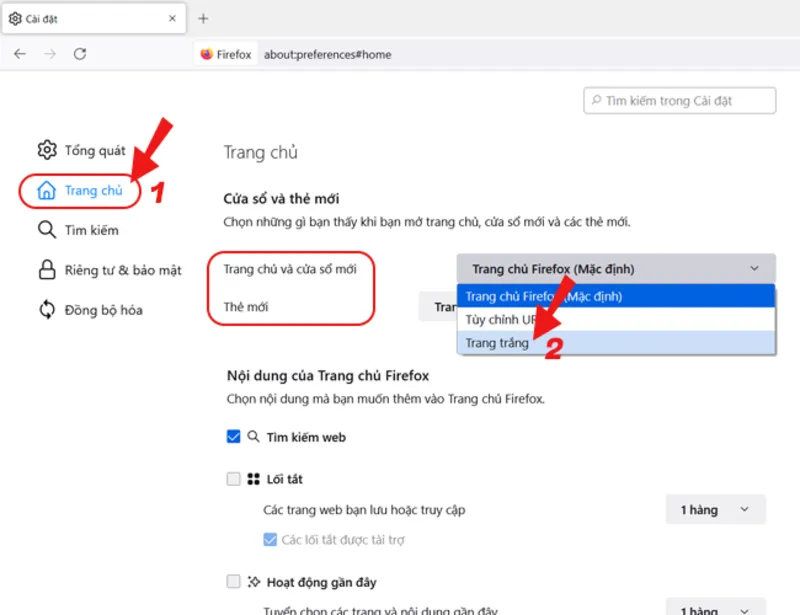Image resolution: width=800 pixels, height=615 pixels.
Task: Click the Thẻ mới label
Action: pos(245,307)
